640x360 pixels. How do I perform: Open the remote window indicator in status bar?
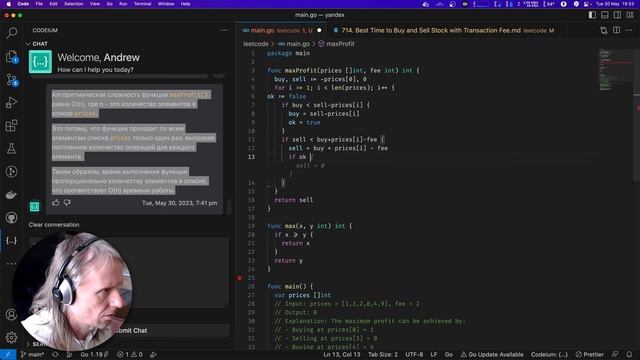pos(8,355)
